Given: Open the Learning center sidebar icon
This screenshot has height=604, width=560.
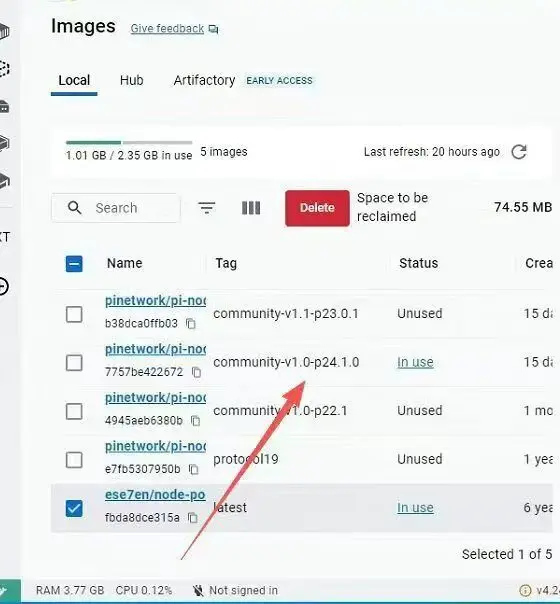Looking at the screenshot, I should 4,181.
